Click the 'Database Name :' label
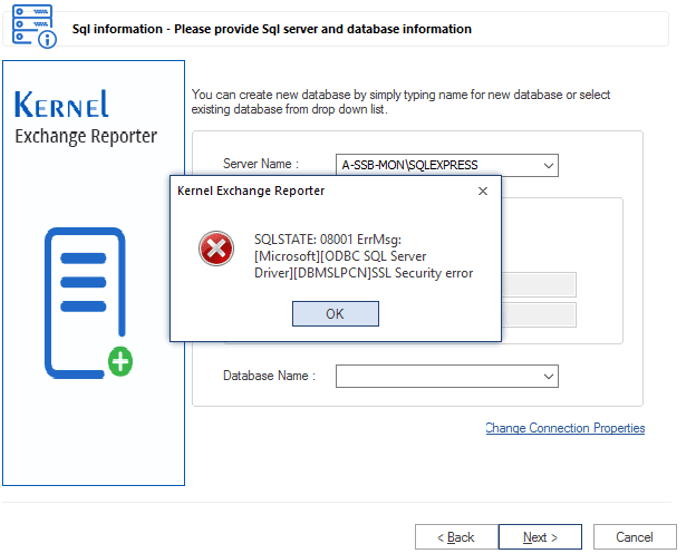The width and height of the screenshot is (684, 554). click(269, 376)
